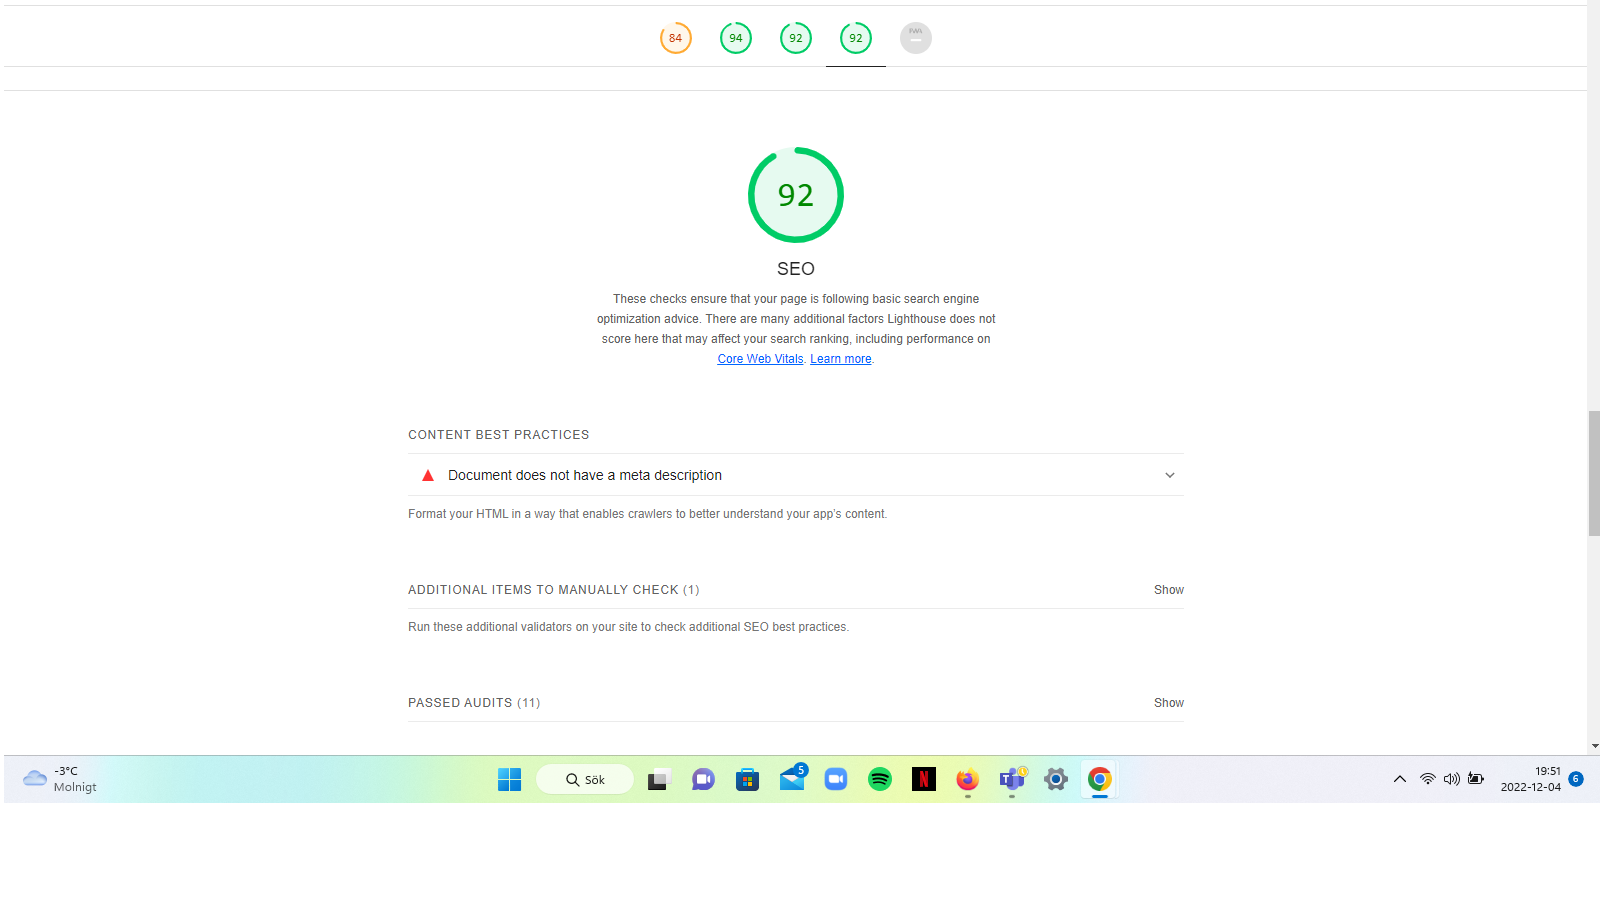Show additional items to manually check

1168,589
